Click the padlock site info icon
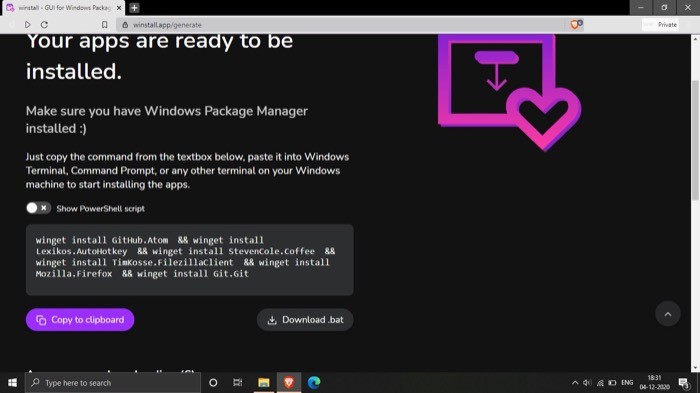700x393 pixels. click(x=125, y=25)
